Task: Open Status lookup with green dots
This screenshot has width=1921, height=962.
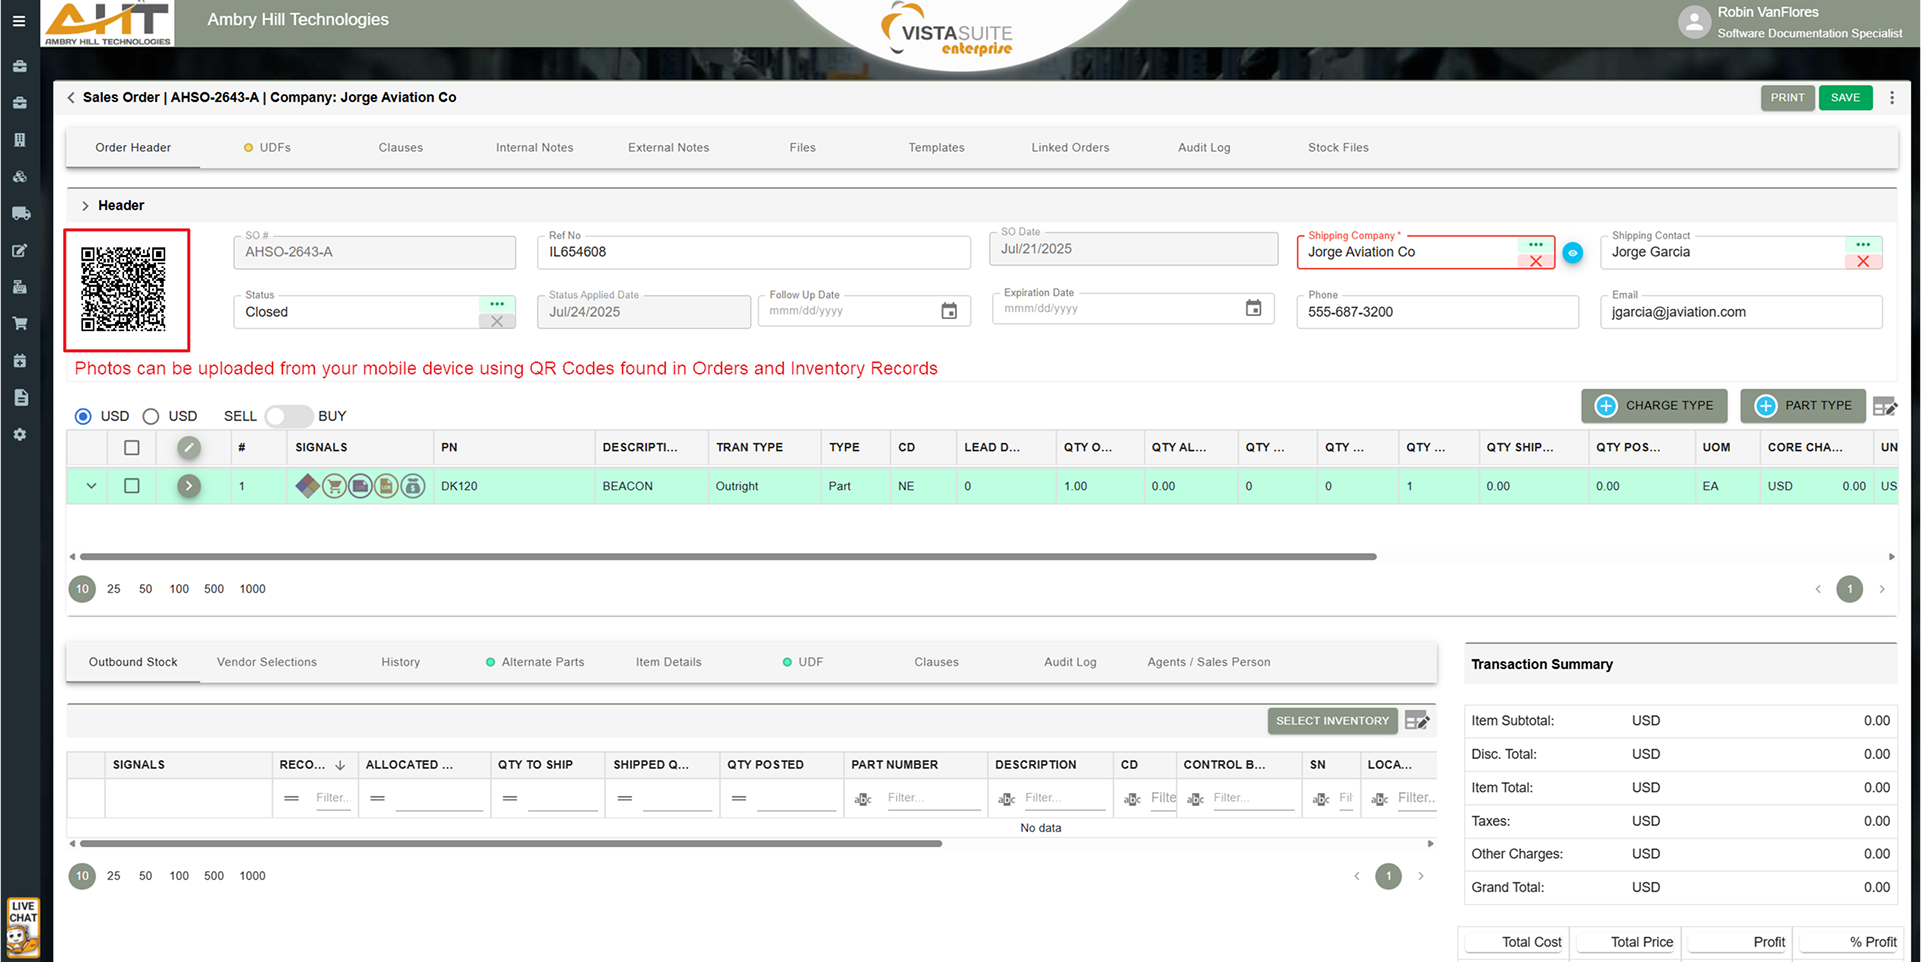Action: tap(497, 304)
